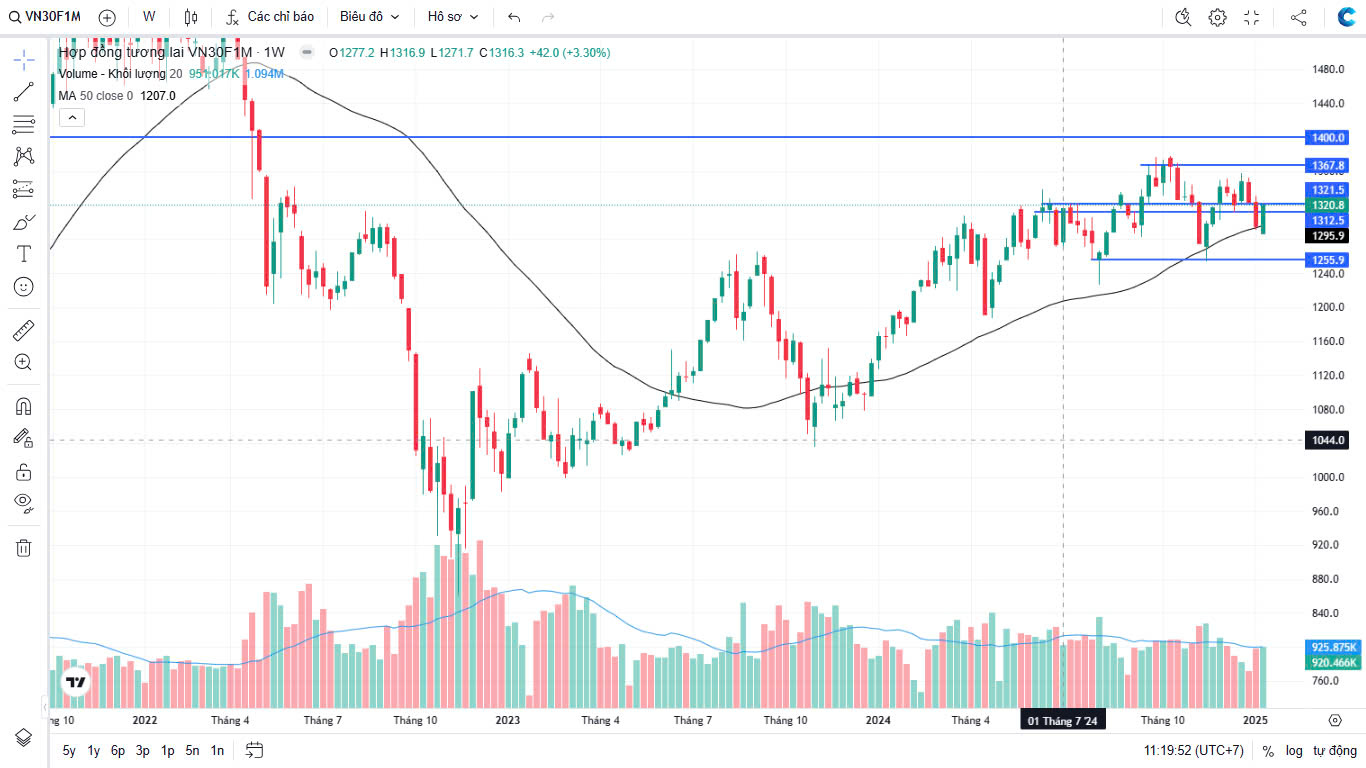Lock all drawing tools

(x=24, y=471)
